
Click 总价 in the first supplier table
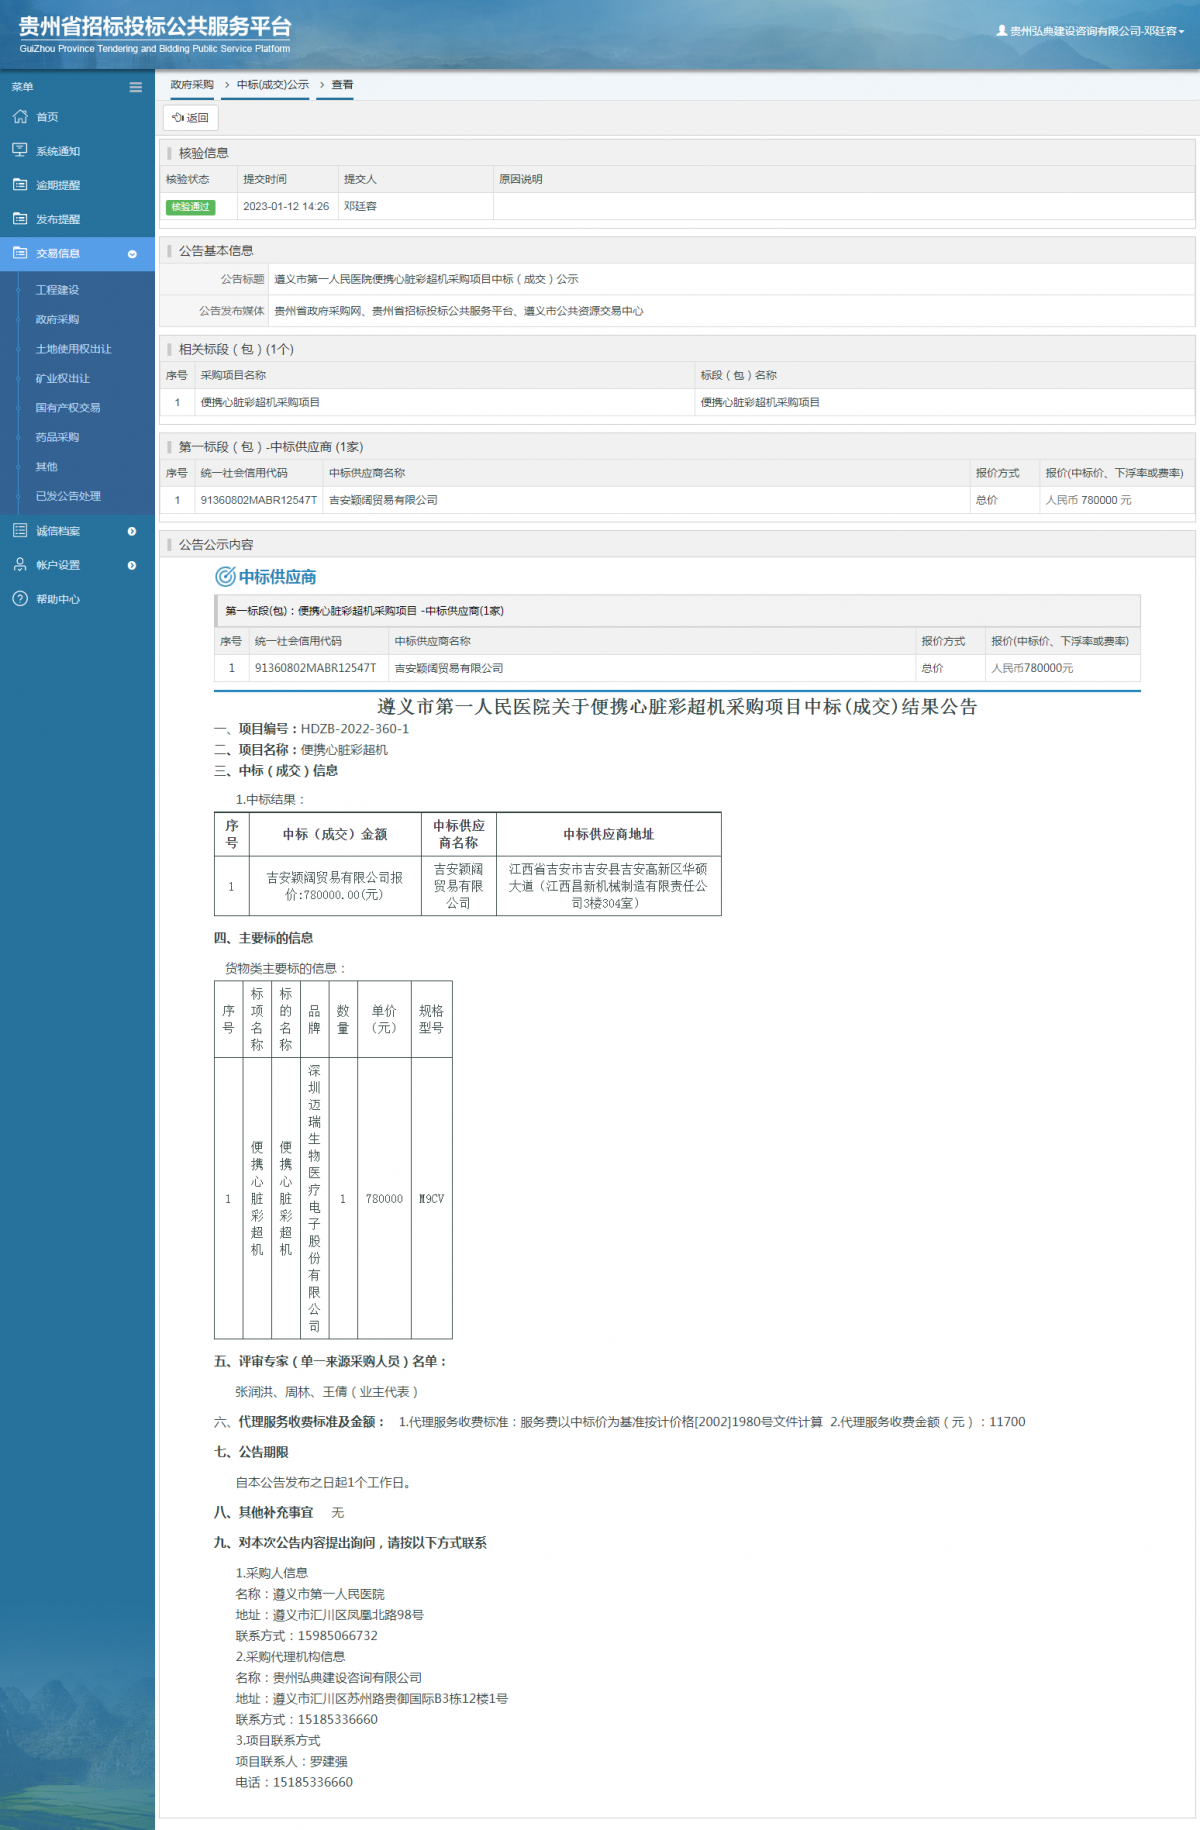(986, 500)
